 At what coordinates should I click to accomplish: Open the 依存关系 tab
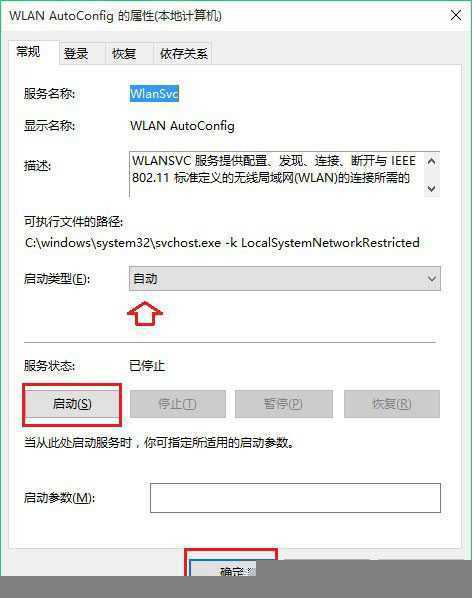click(x=182, y=54)
